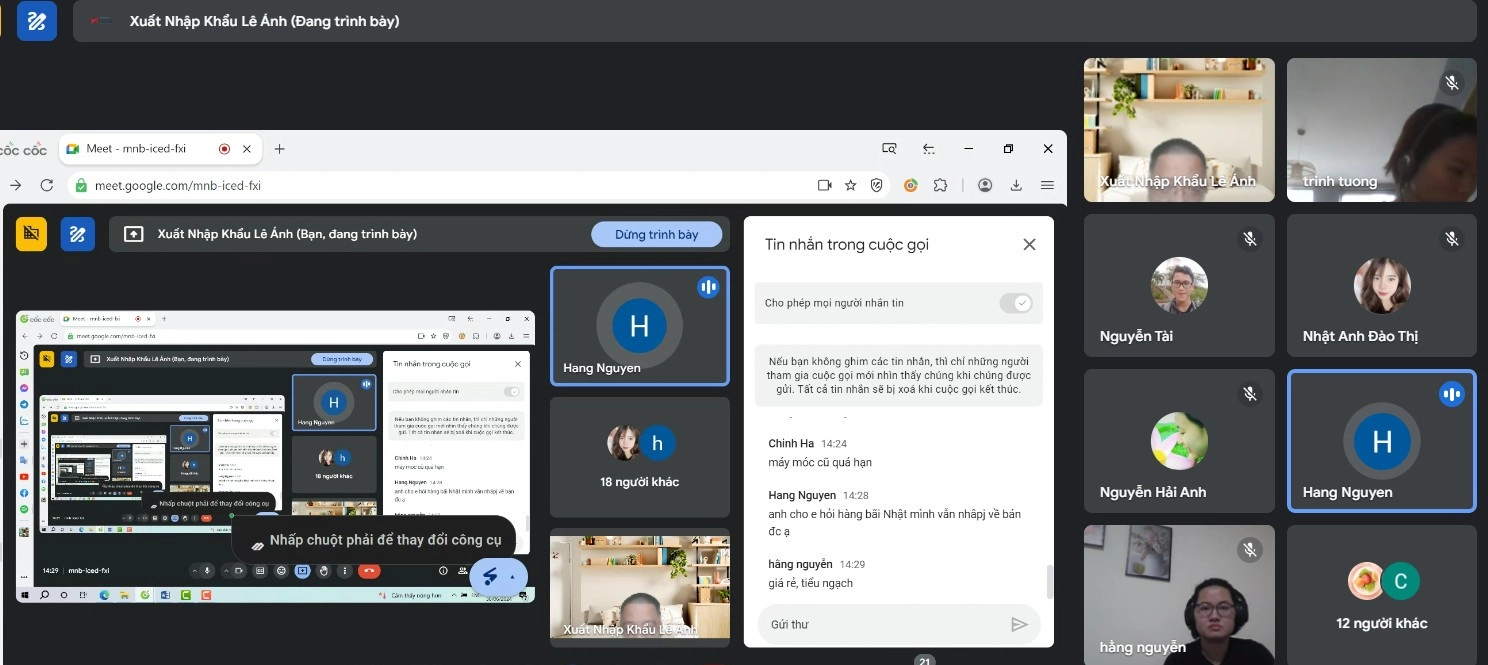
Task: Bookmark the page with the star icon
Action: [850, 185]
